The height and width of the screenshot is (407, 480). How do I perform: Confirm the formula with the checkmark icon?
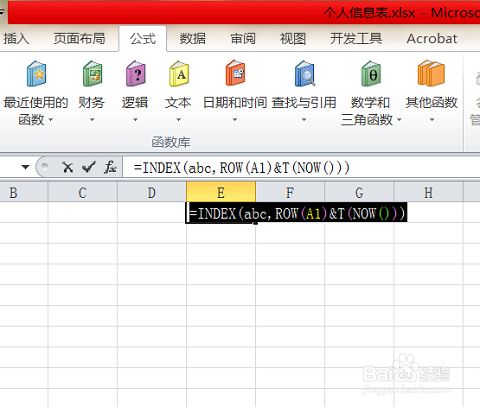(x=89, y=167)
